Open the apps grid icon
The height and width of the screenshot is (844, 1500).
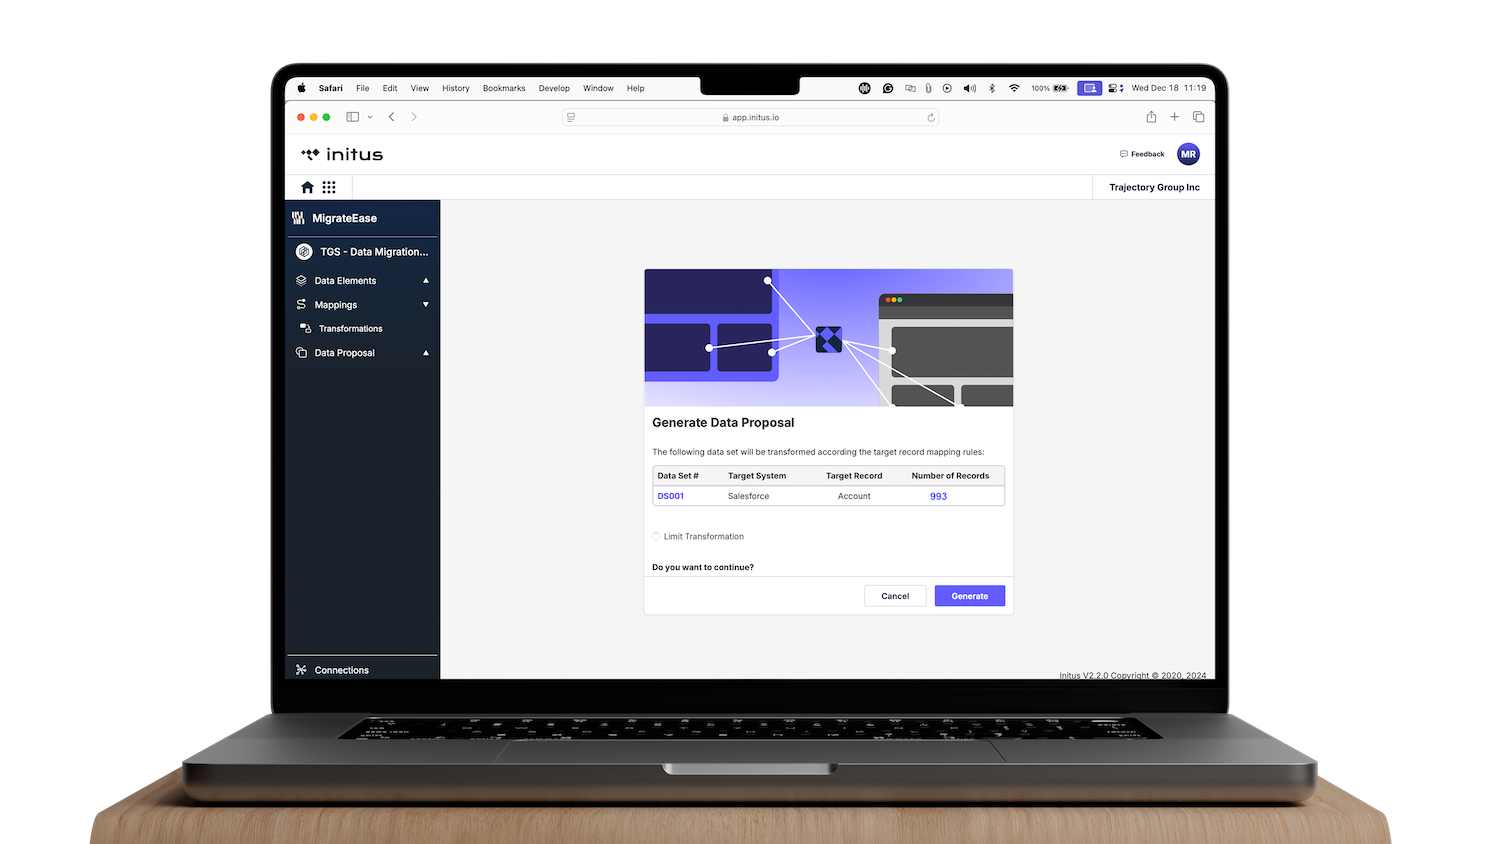[x=329, y=187]
